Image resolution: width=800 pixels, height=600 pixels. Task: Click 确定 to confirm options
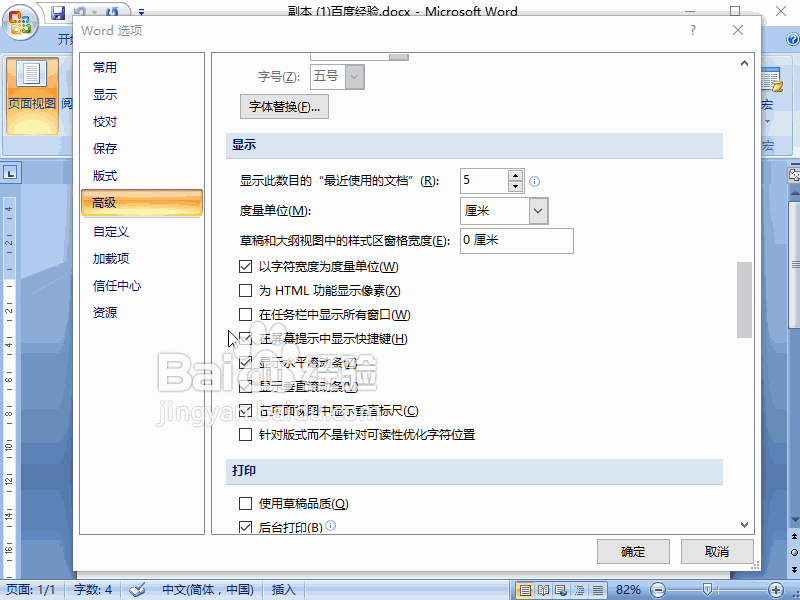pyautogui.click(x=633, y=552)
